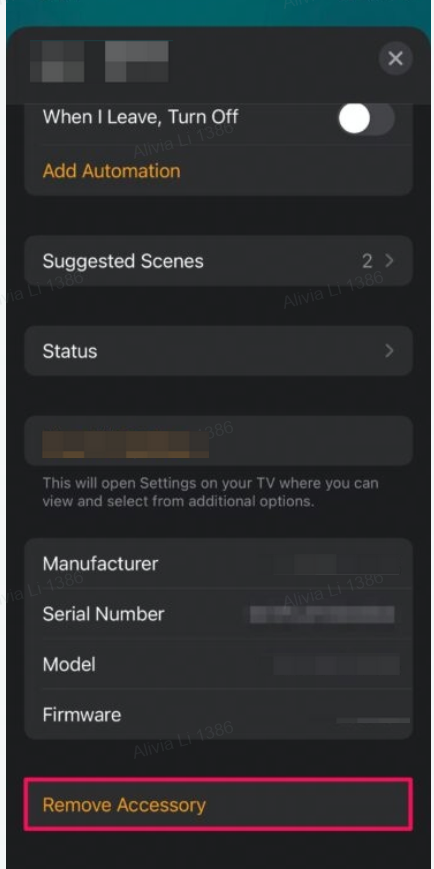Tap the Remove Accessory button
This screenshot has height=869, width=434.
tap(218, 805)
